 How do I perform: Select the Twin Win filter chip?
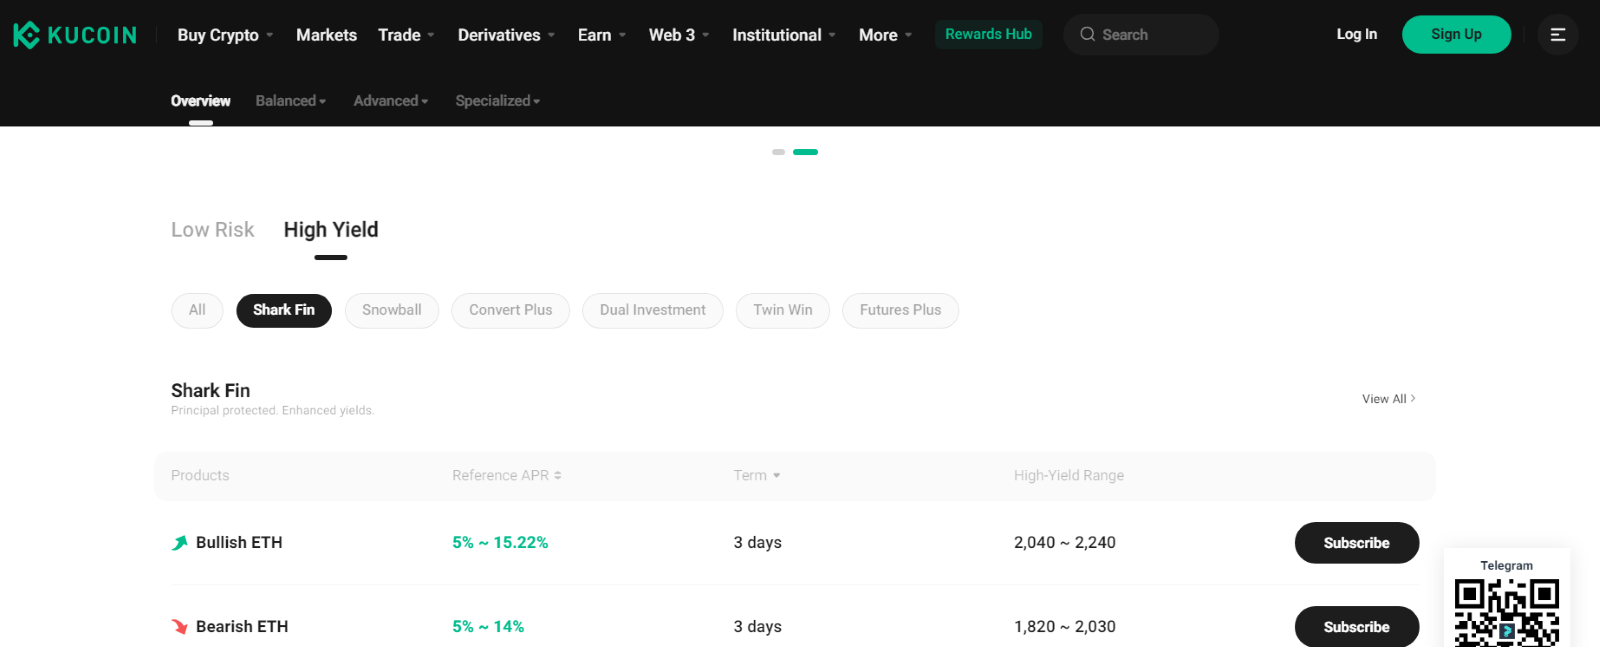tap(783, 310)
